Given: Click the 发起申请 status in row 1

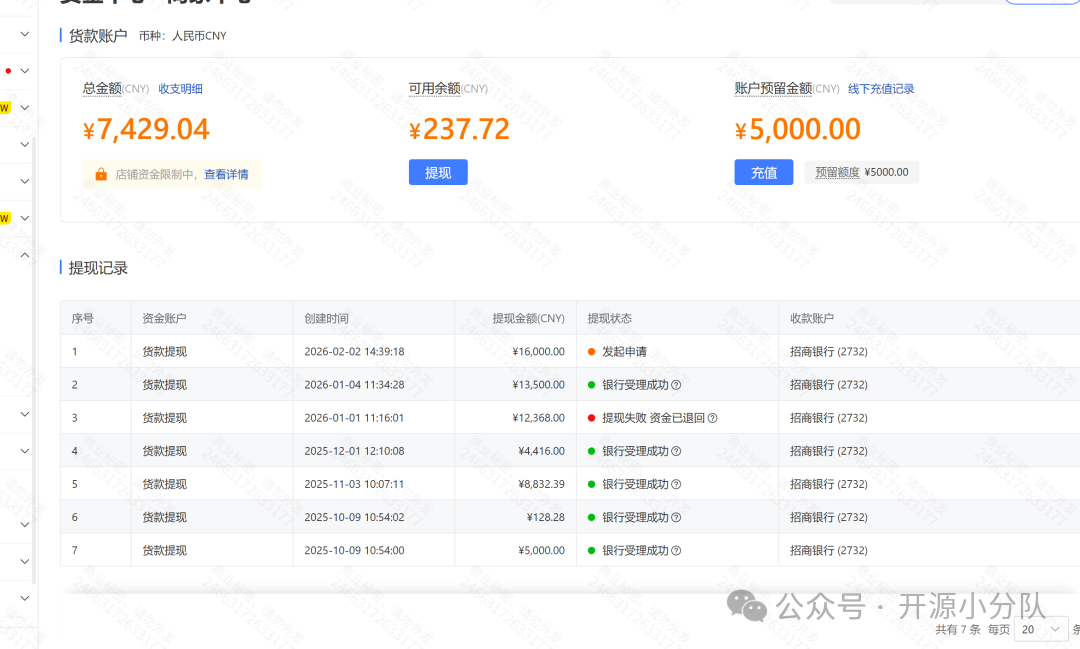Looking at the screenshot, I should [x=624, y=351].
